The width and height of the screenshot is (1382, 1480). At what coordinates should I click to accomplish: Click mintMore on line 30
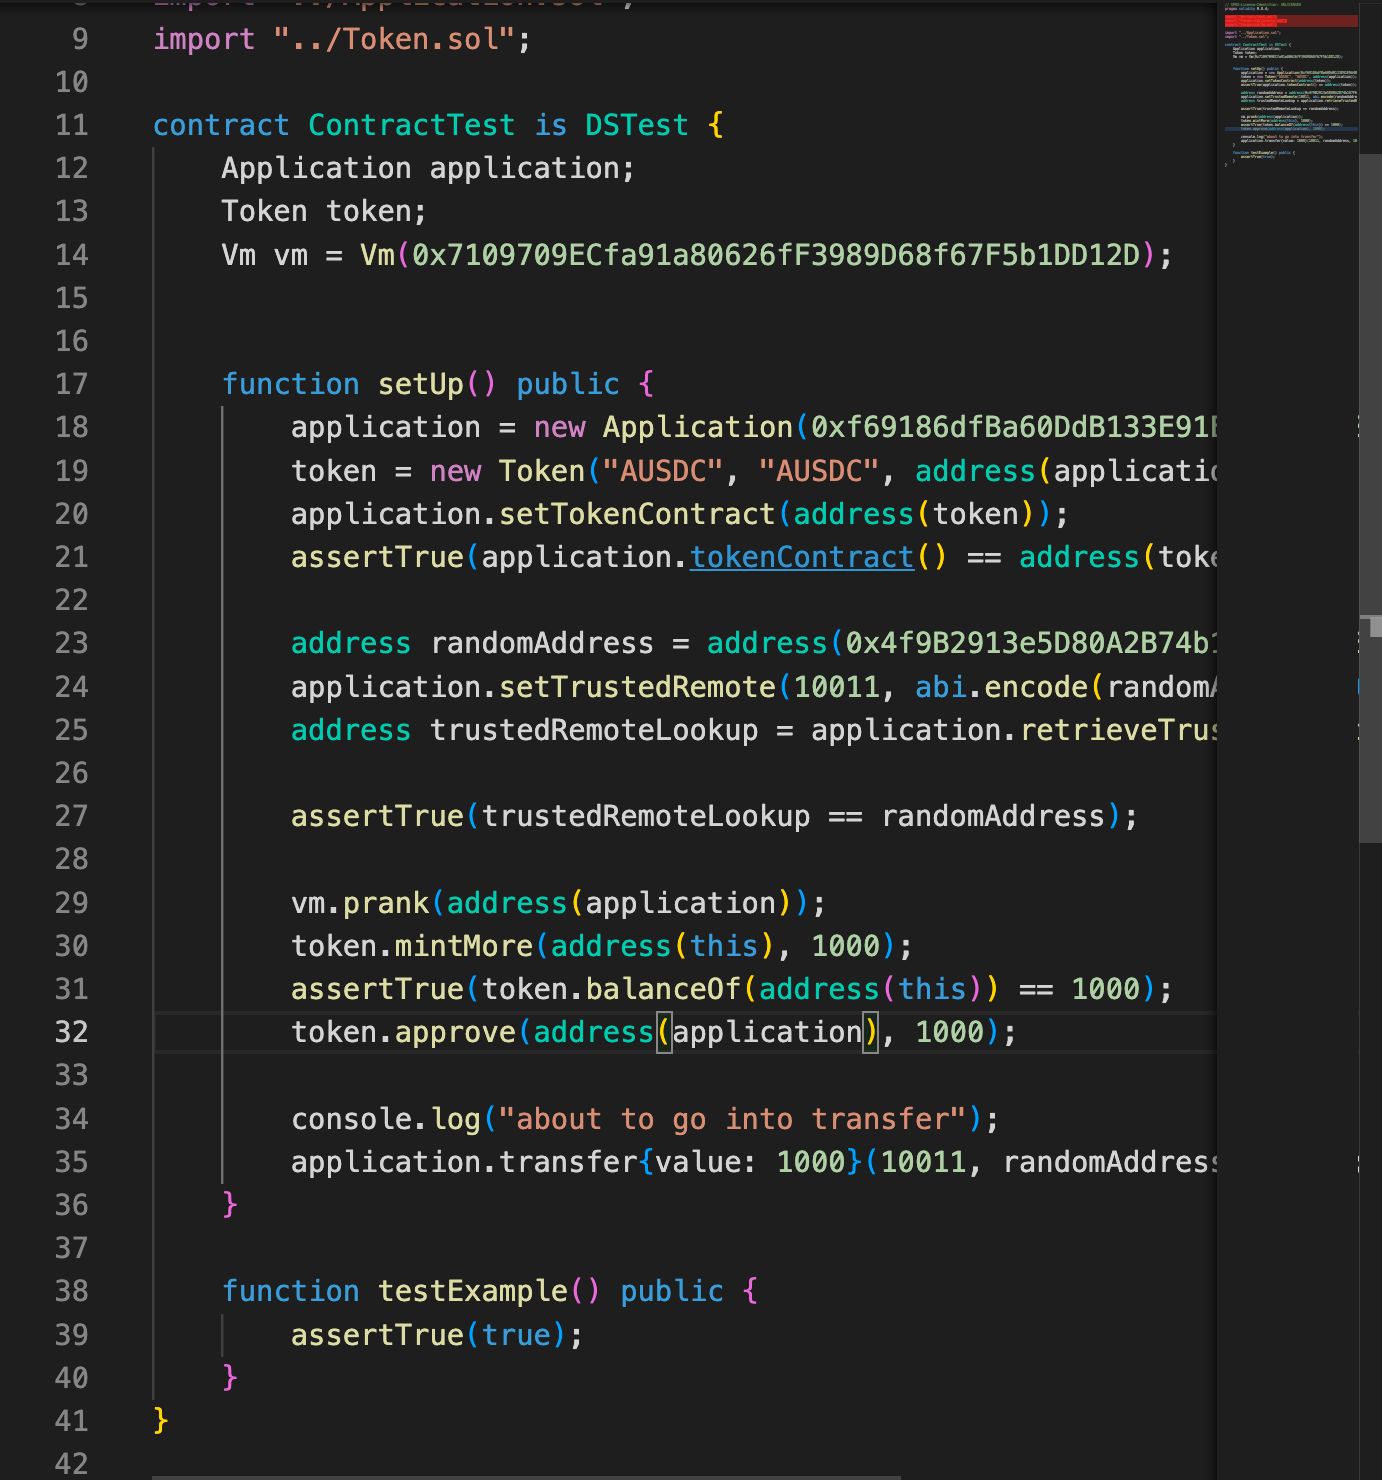464,946
